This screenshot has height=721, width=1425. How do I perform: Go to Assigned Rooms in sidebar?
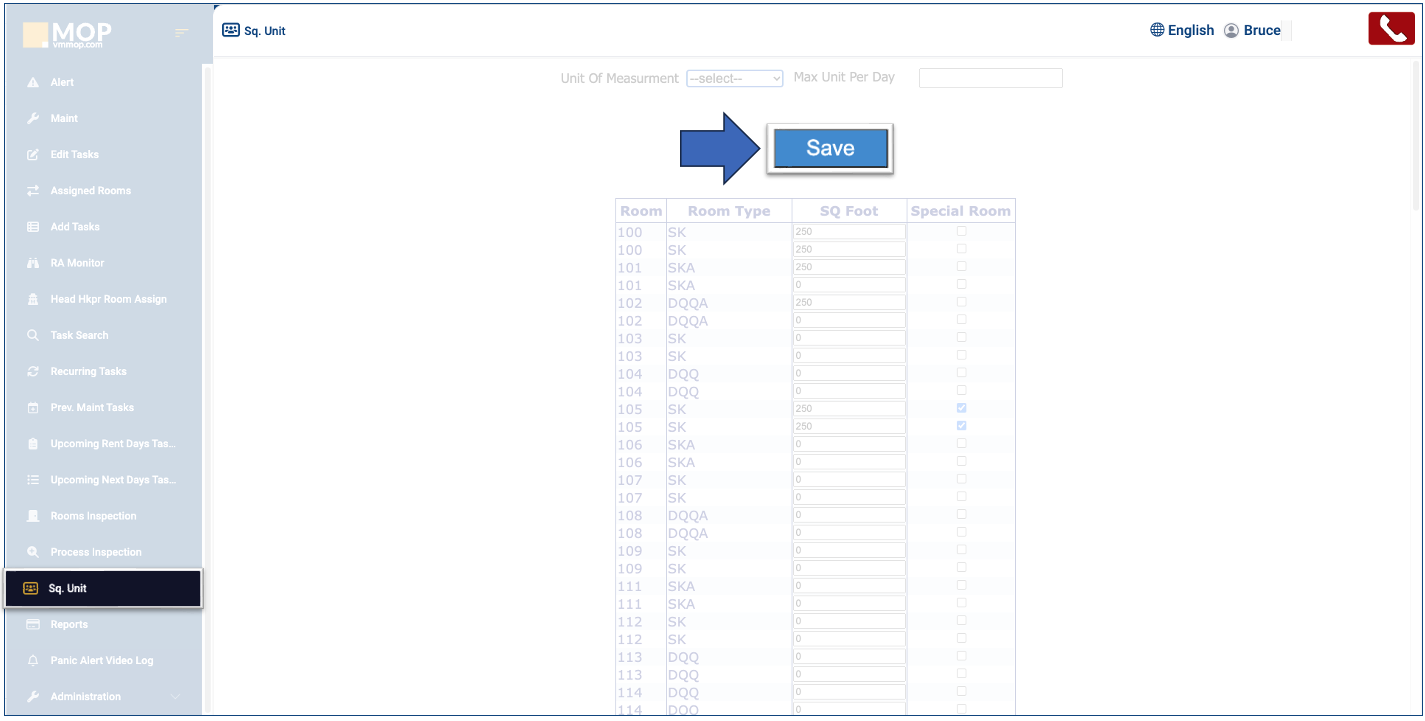click(90, 191)
